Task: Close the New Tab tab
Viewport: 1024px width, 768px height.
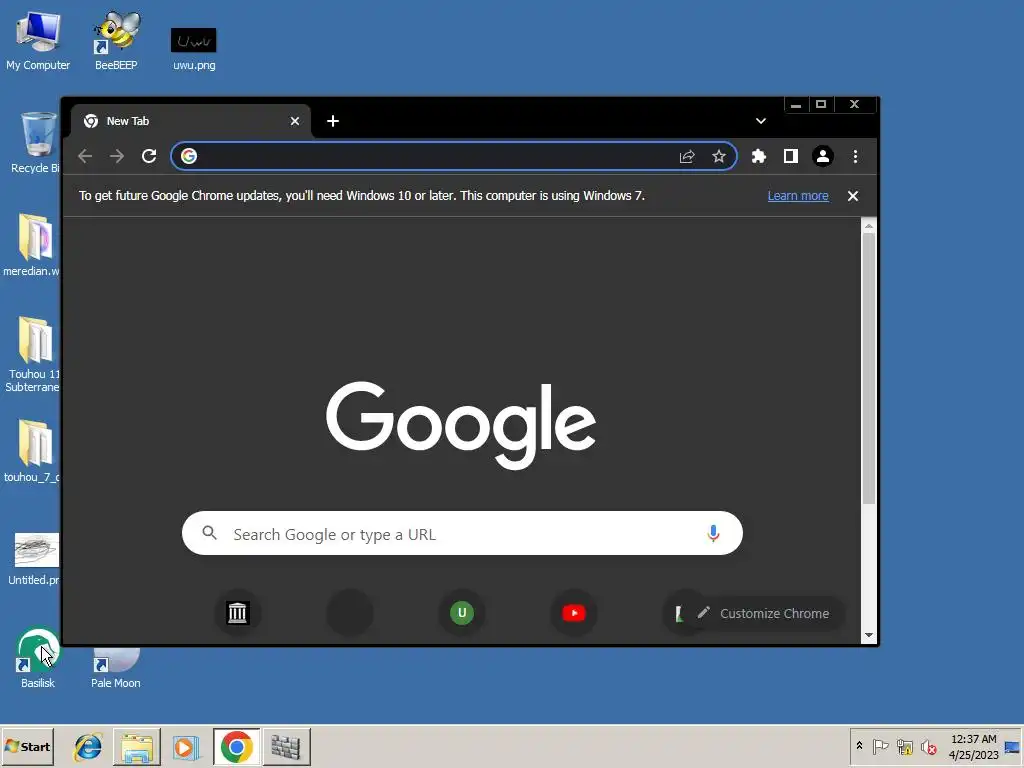Action: click(295, 121)
